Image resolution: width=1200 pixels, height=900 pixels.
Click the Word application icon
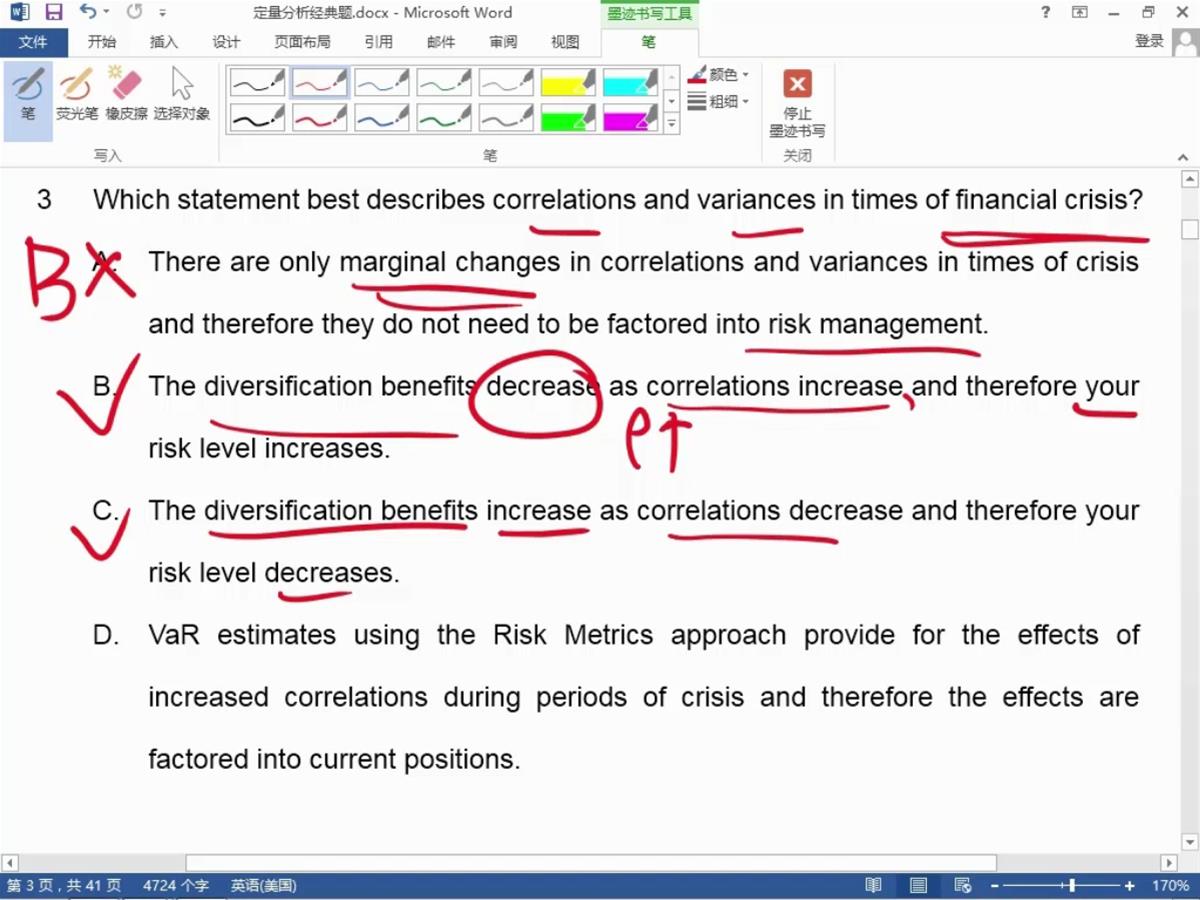[20, 13]
